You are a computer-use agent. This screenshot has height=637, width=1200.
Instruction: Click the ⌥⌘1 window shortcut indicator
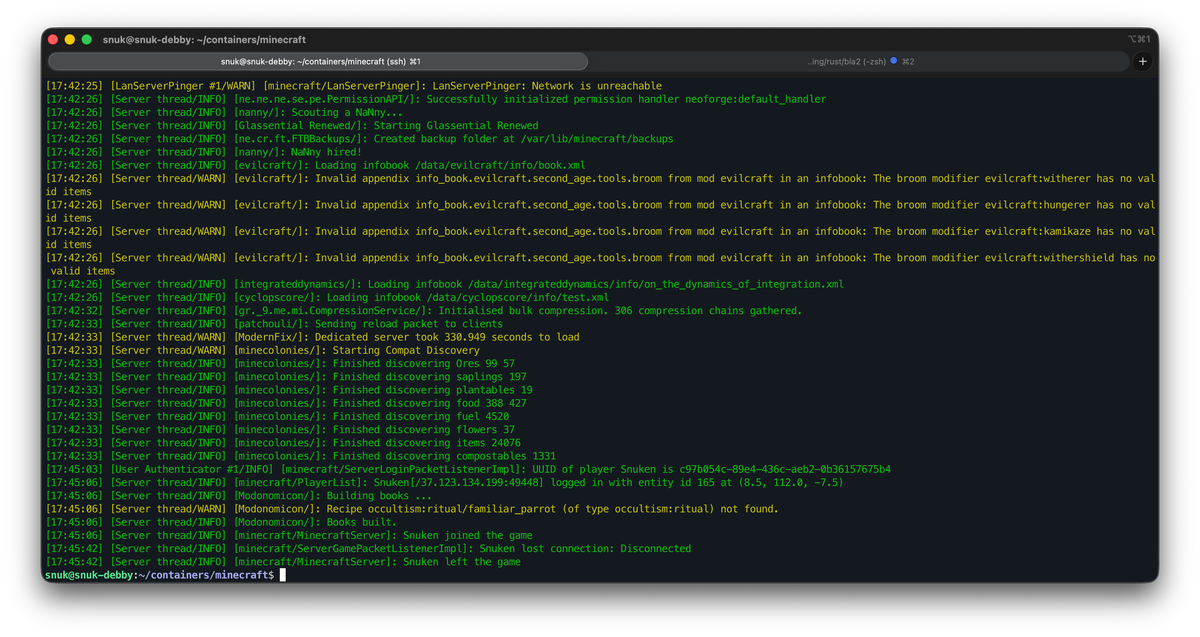click(1139, 39)
